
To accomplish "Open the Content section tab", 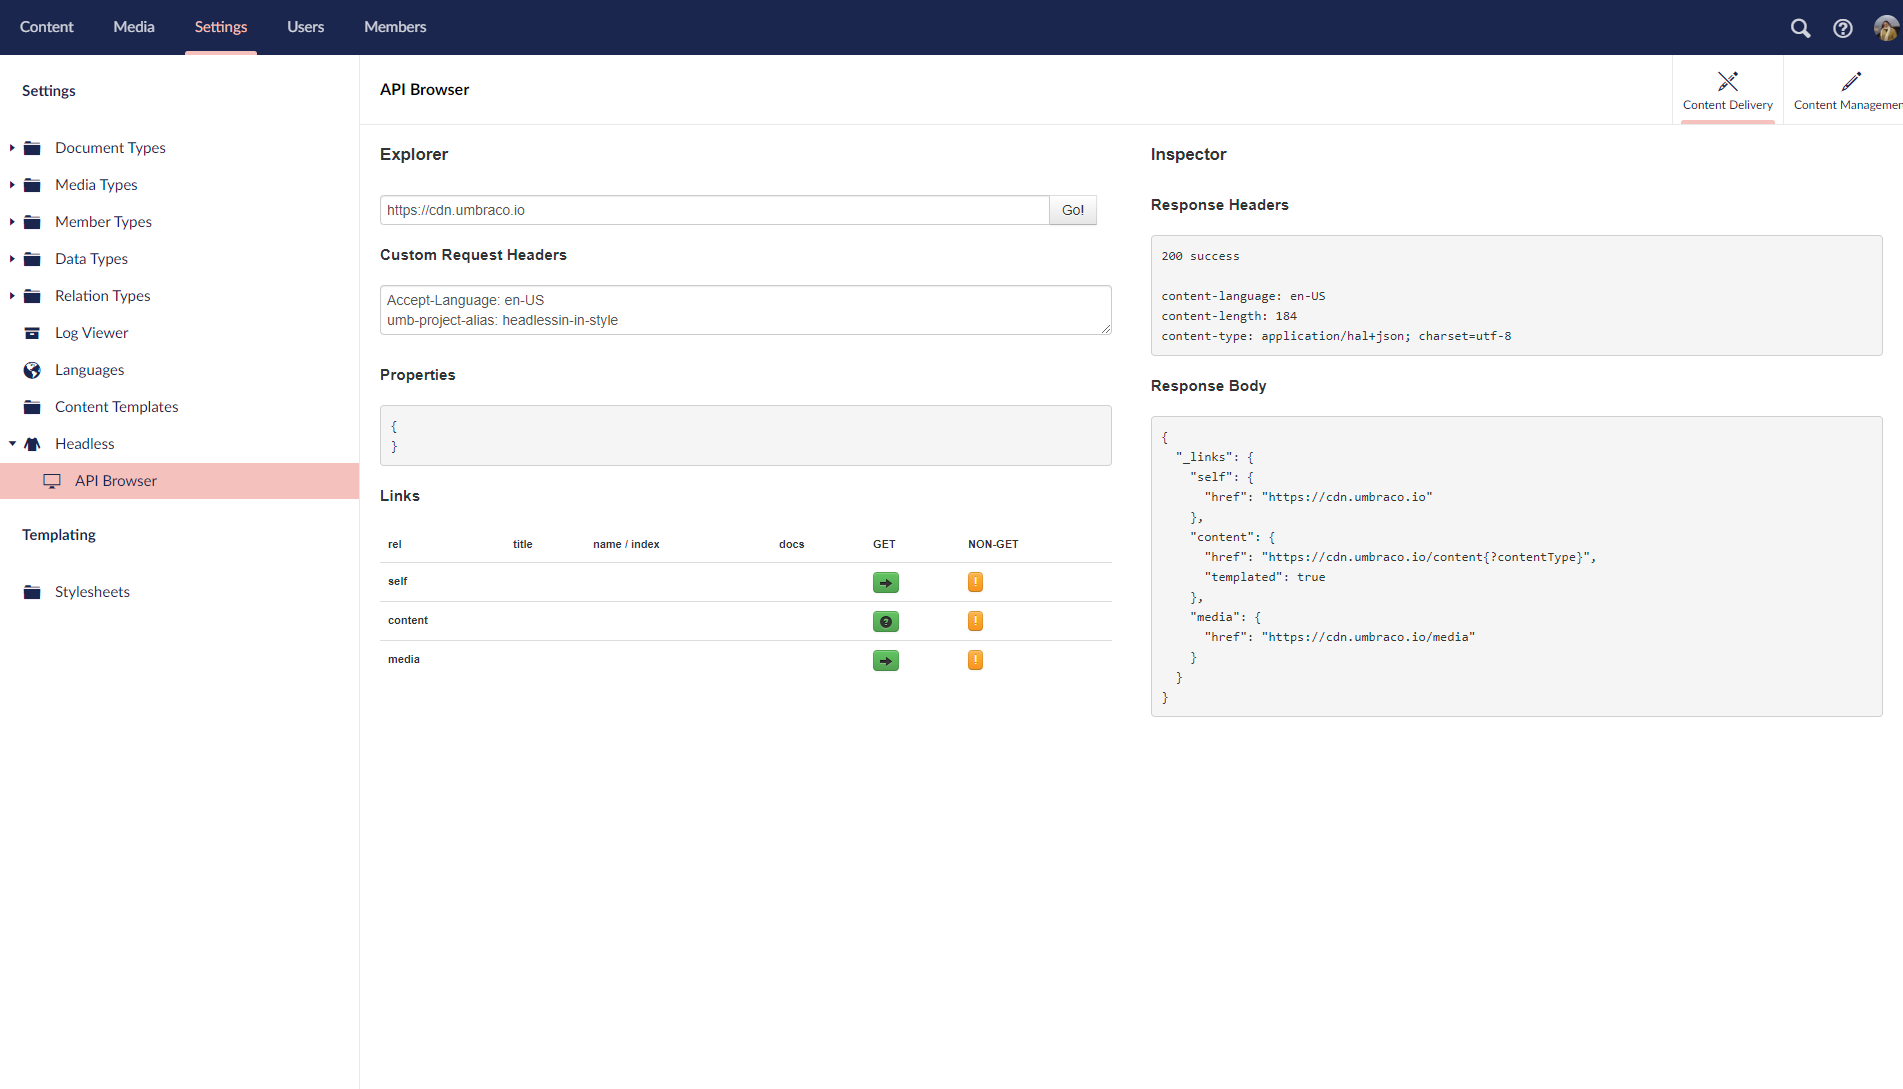I will coord(47,27).
